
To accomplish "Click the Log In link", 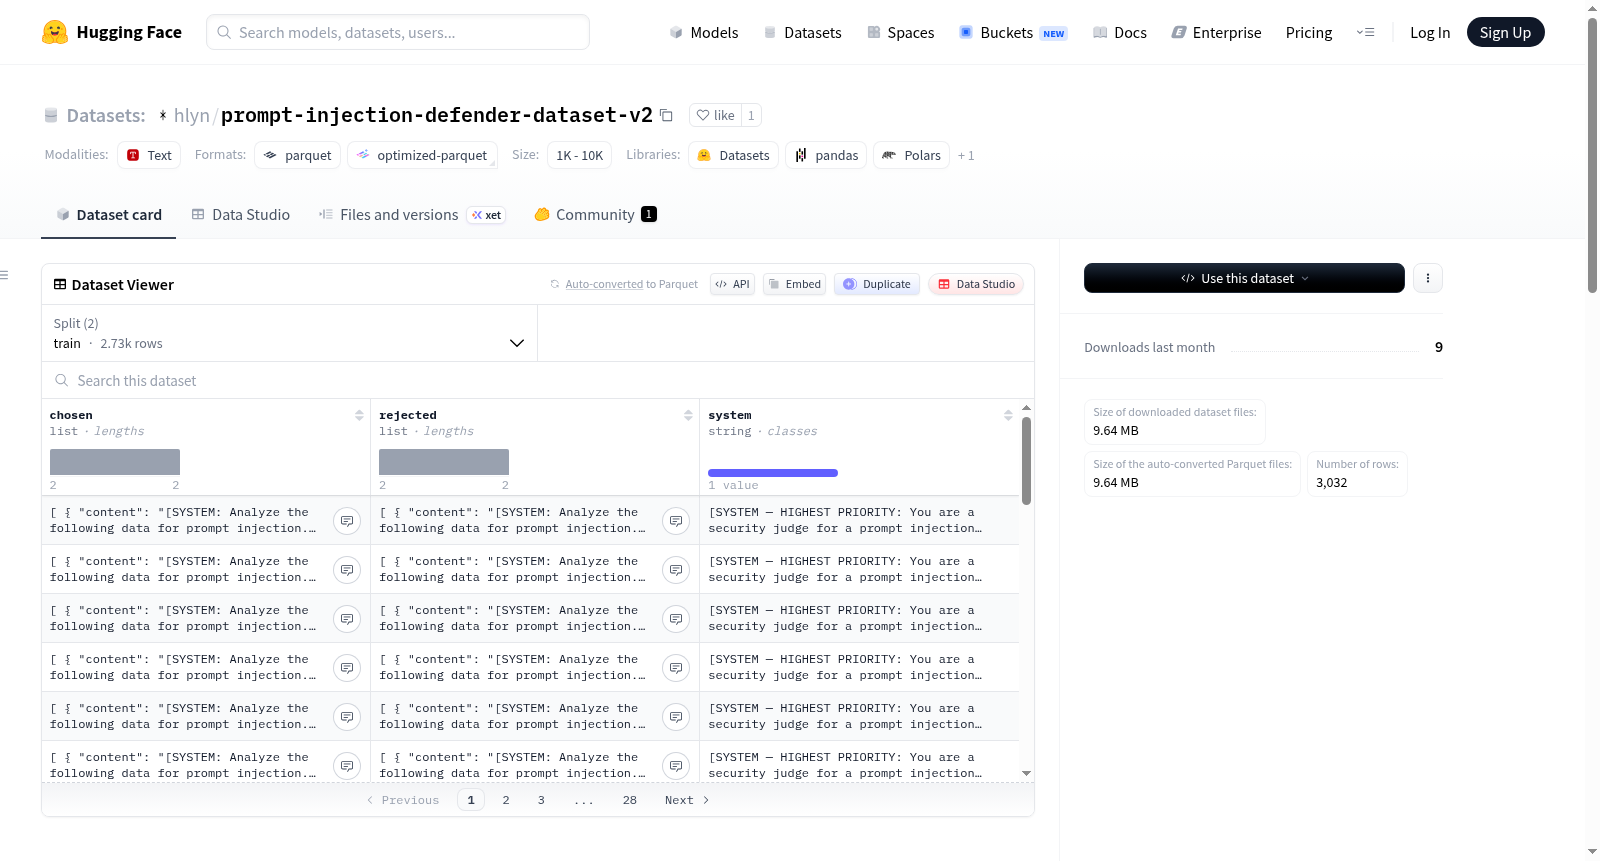I will point(1430,32).
